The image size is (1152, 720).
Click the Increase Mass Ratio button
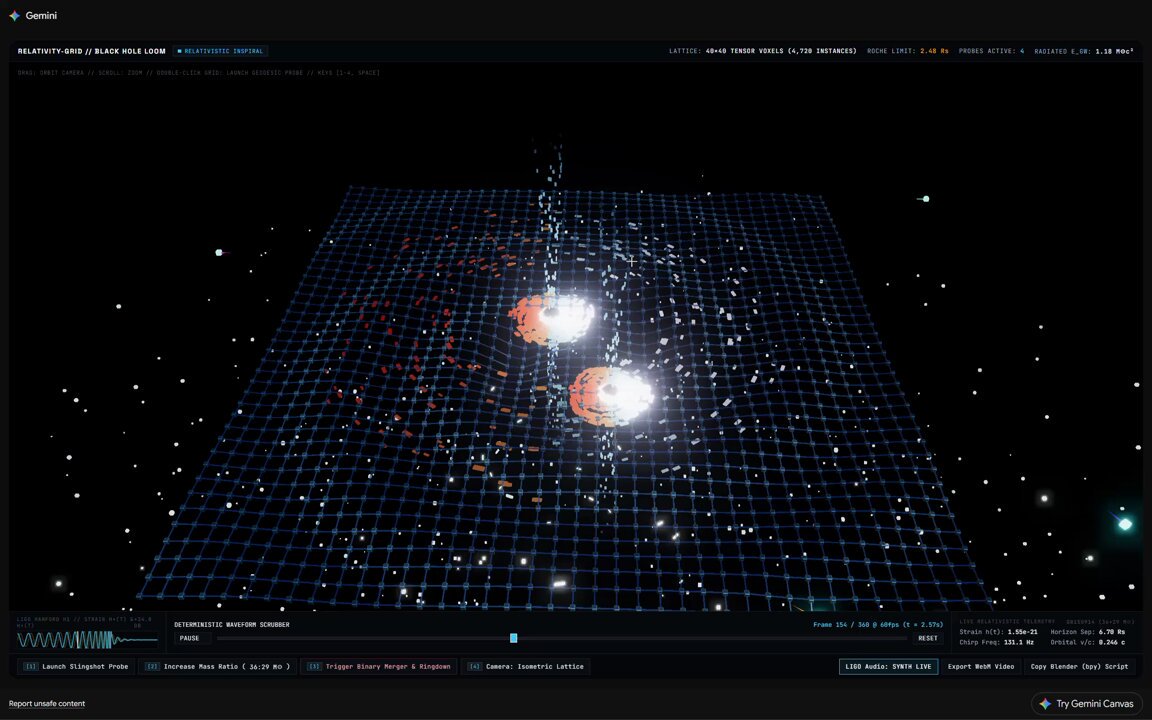(x=217, y=666)
